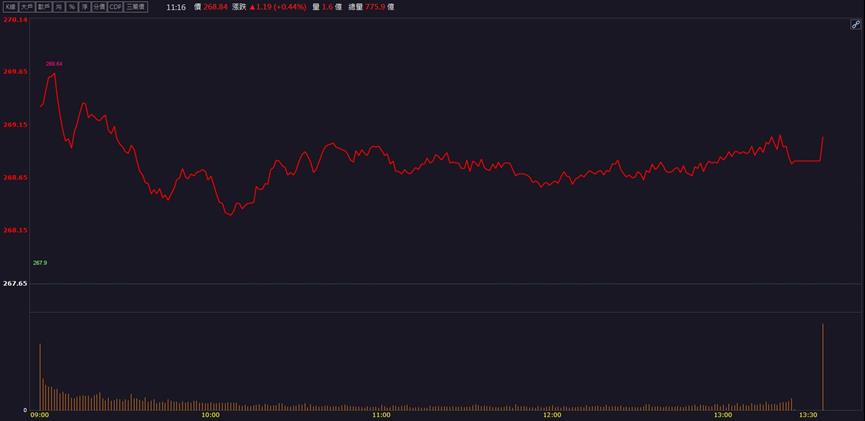Click the price value 268.84 in header
The height and width of the screenshot is (421, 865).
(x=215, y=7)
